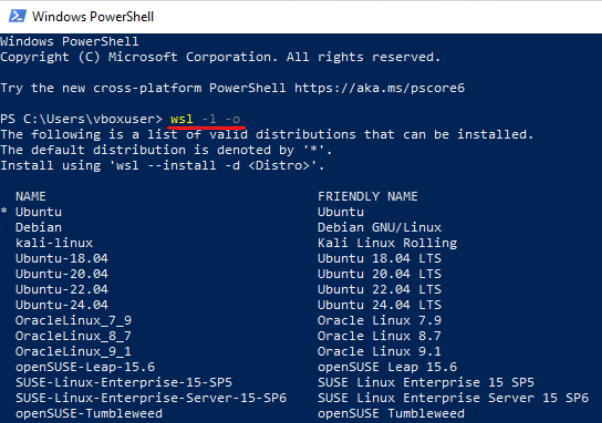Click the OracleLinux_9_1 distribution name
Viewport: 602px width, 423px height.
tap(74, 351)
